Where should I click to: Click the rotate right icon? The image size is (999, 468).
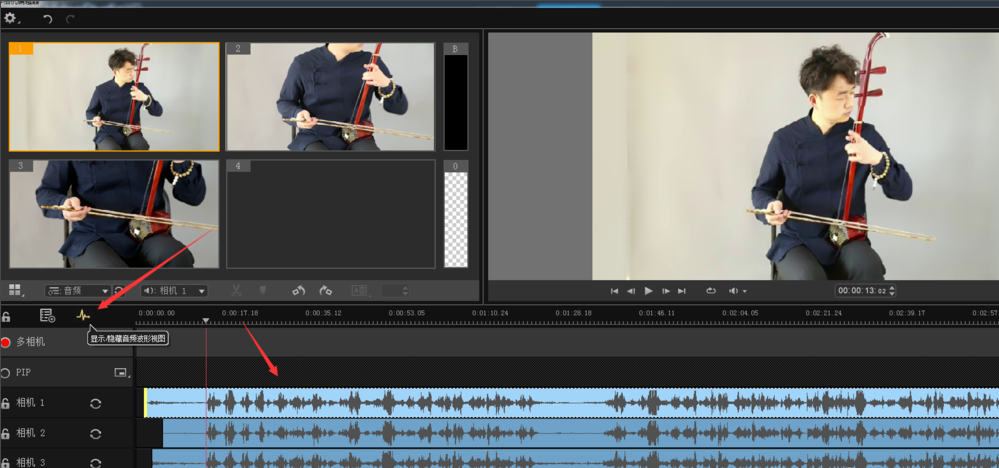(x=325, y=291)
